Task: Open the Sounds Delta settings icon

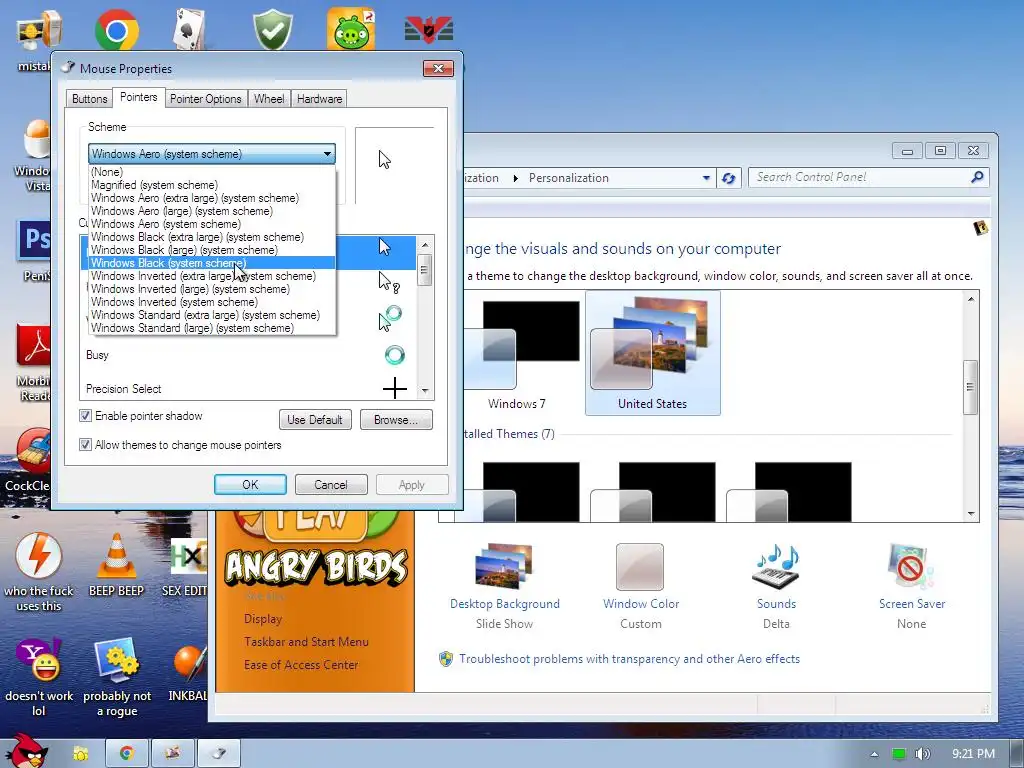Action: pos(776,586)
